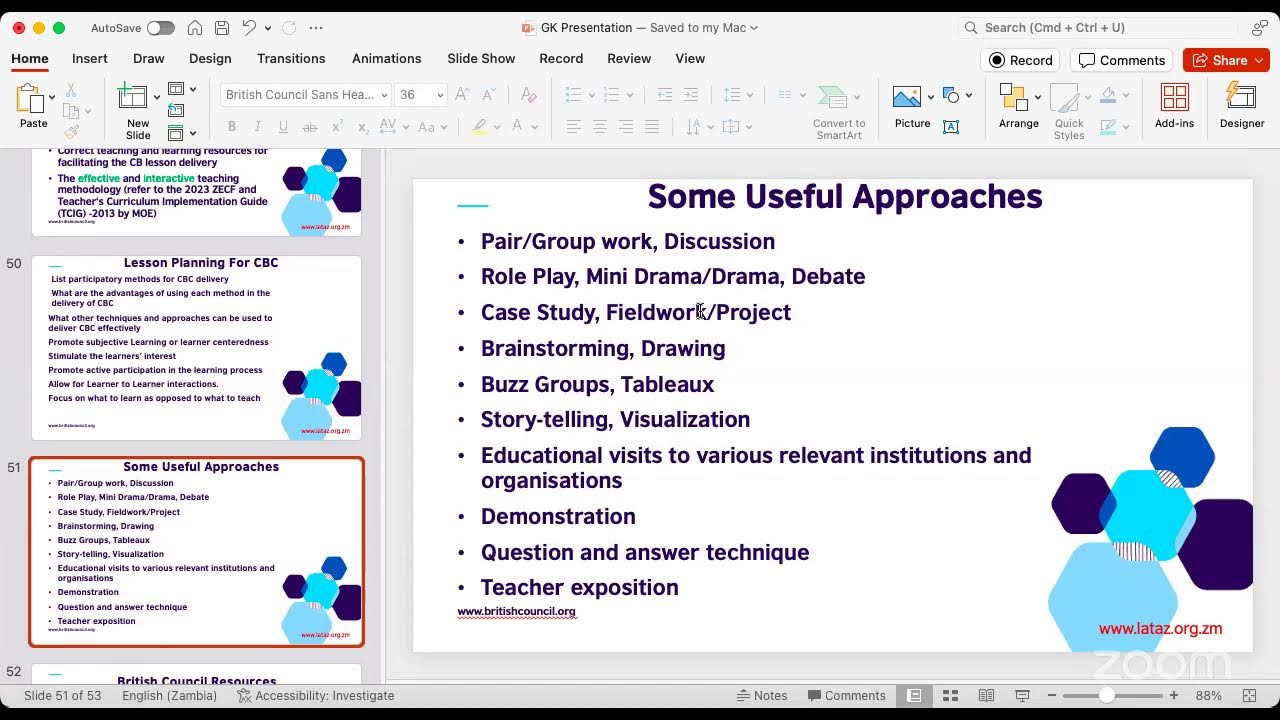Image resolution: width=1280 pixels, height=720 pixels.
Task: Reset the slide layout icon
Action: click(x=176, y=111)
